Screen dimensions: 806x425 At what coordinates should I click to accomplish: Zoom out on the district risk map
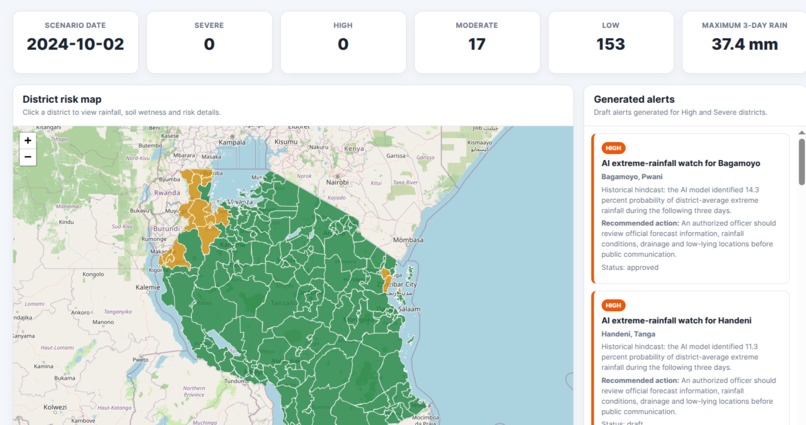pos(28,157)
